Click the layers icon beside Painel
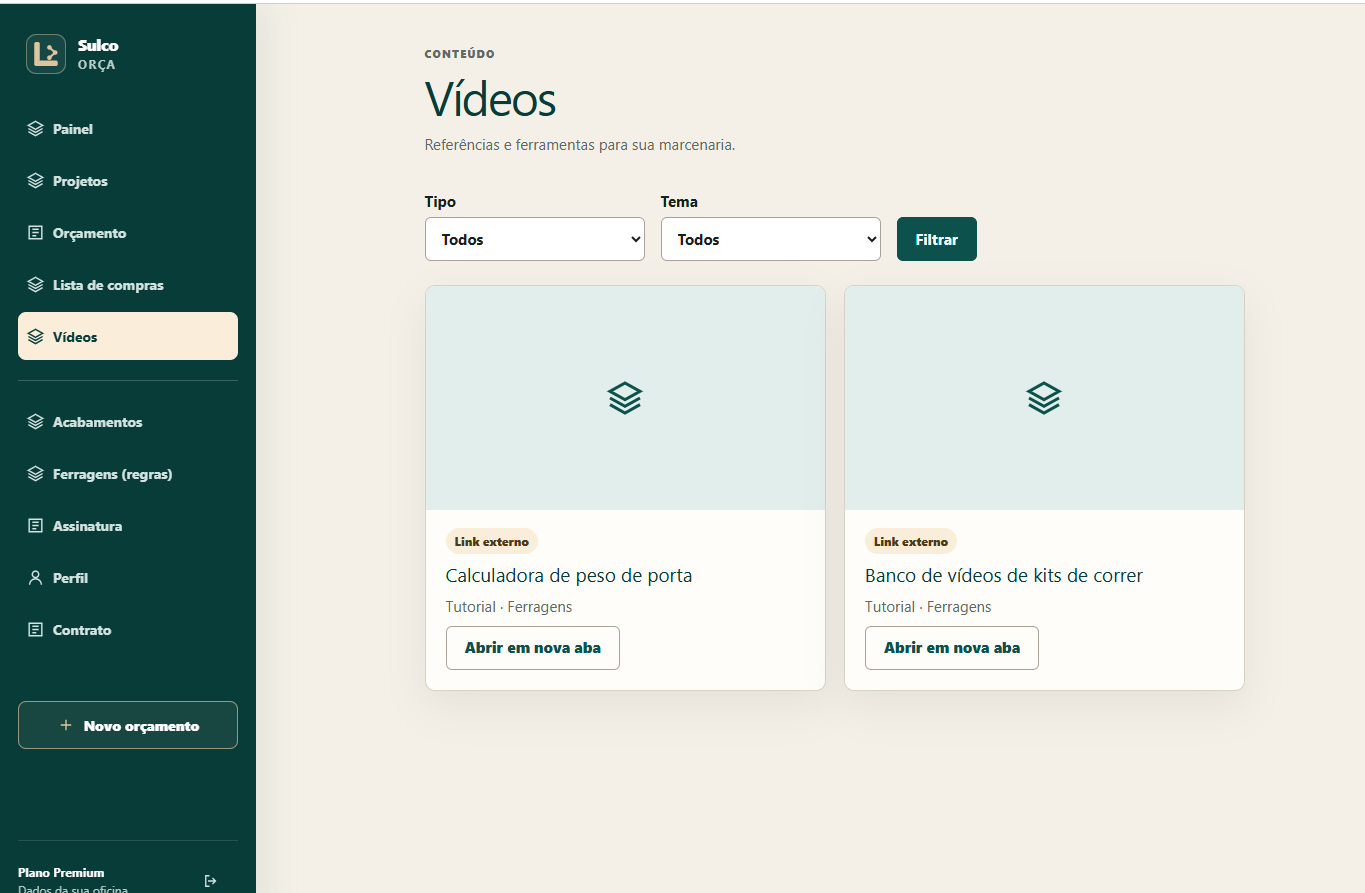 (36, 129)
